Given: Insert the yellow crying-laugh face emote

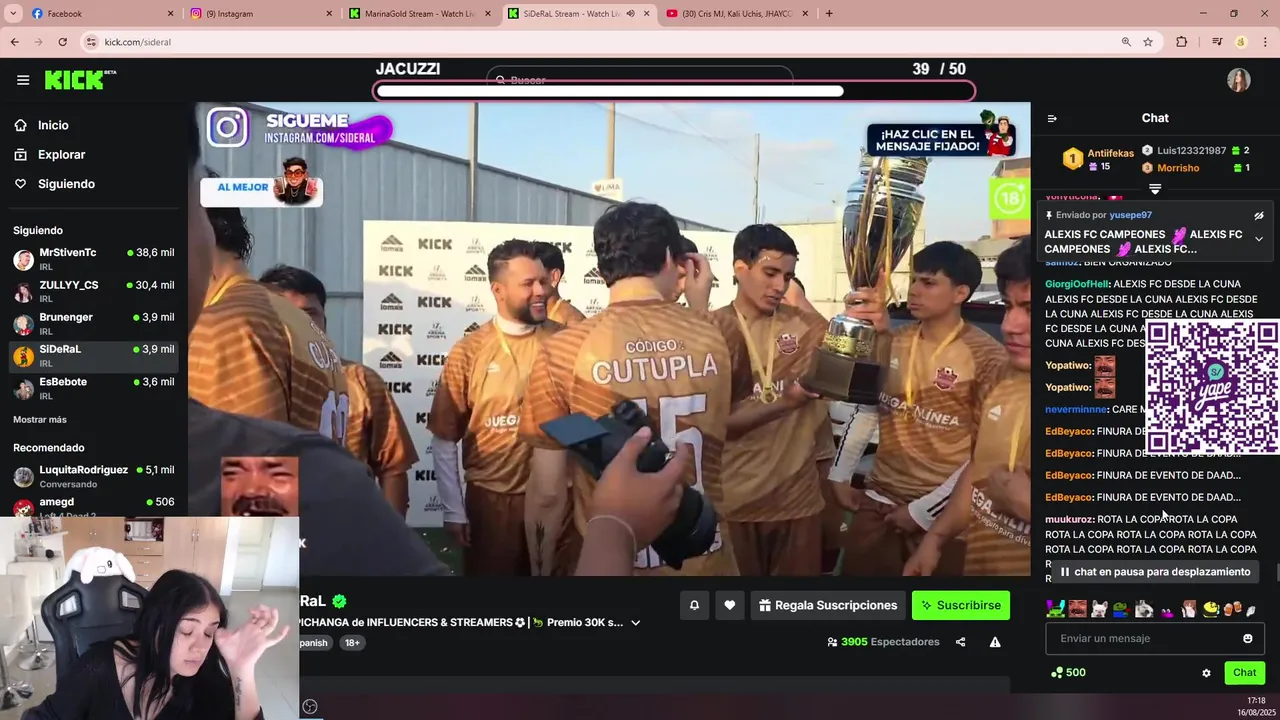Looking at the screenshot, I should 1211,609.
